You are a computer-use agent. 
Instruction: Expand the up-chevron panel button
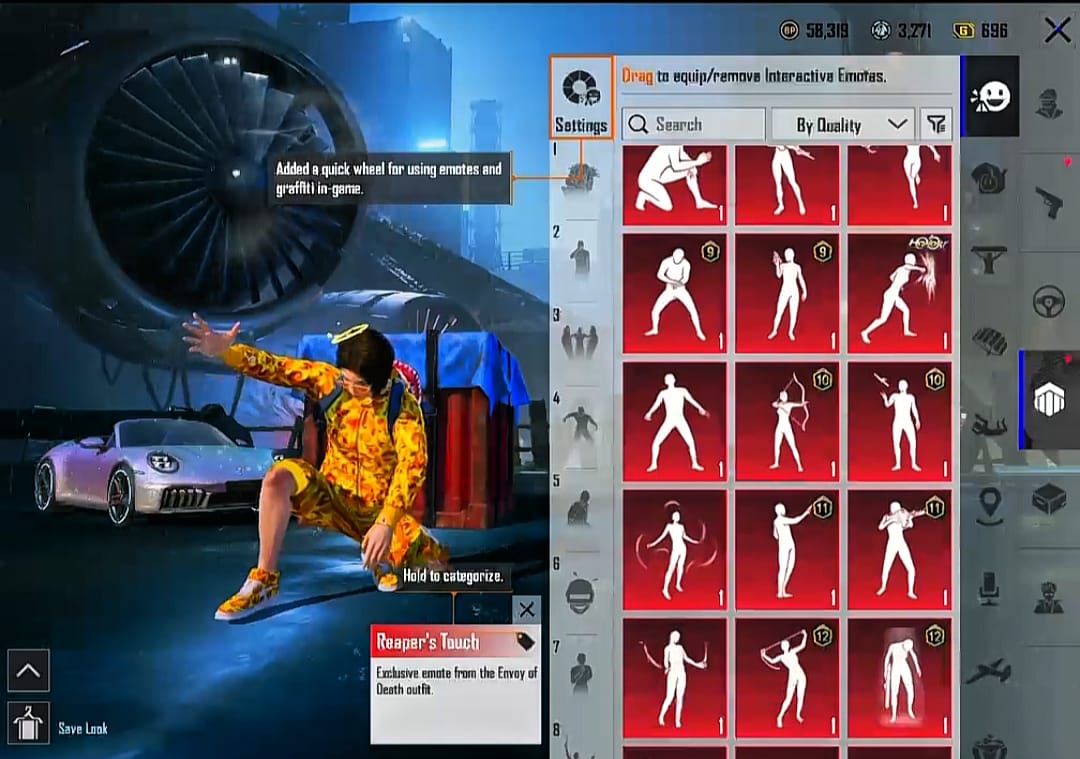pyautogui.click(x=28, y=670)
